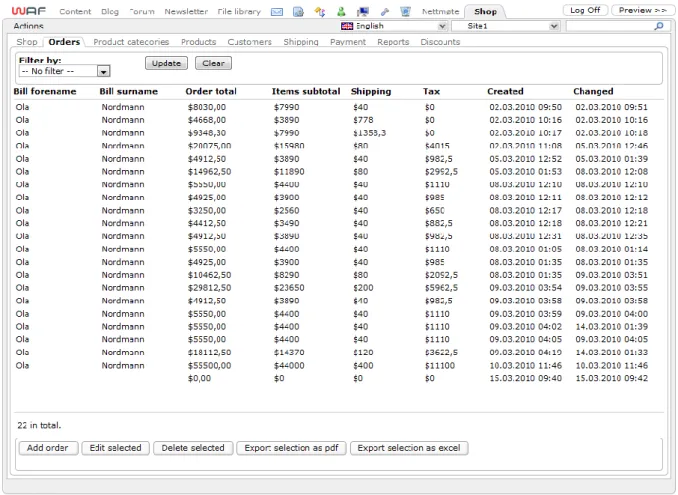Switch to the Payment tab

[x=348, y=42]
